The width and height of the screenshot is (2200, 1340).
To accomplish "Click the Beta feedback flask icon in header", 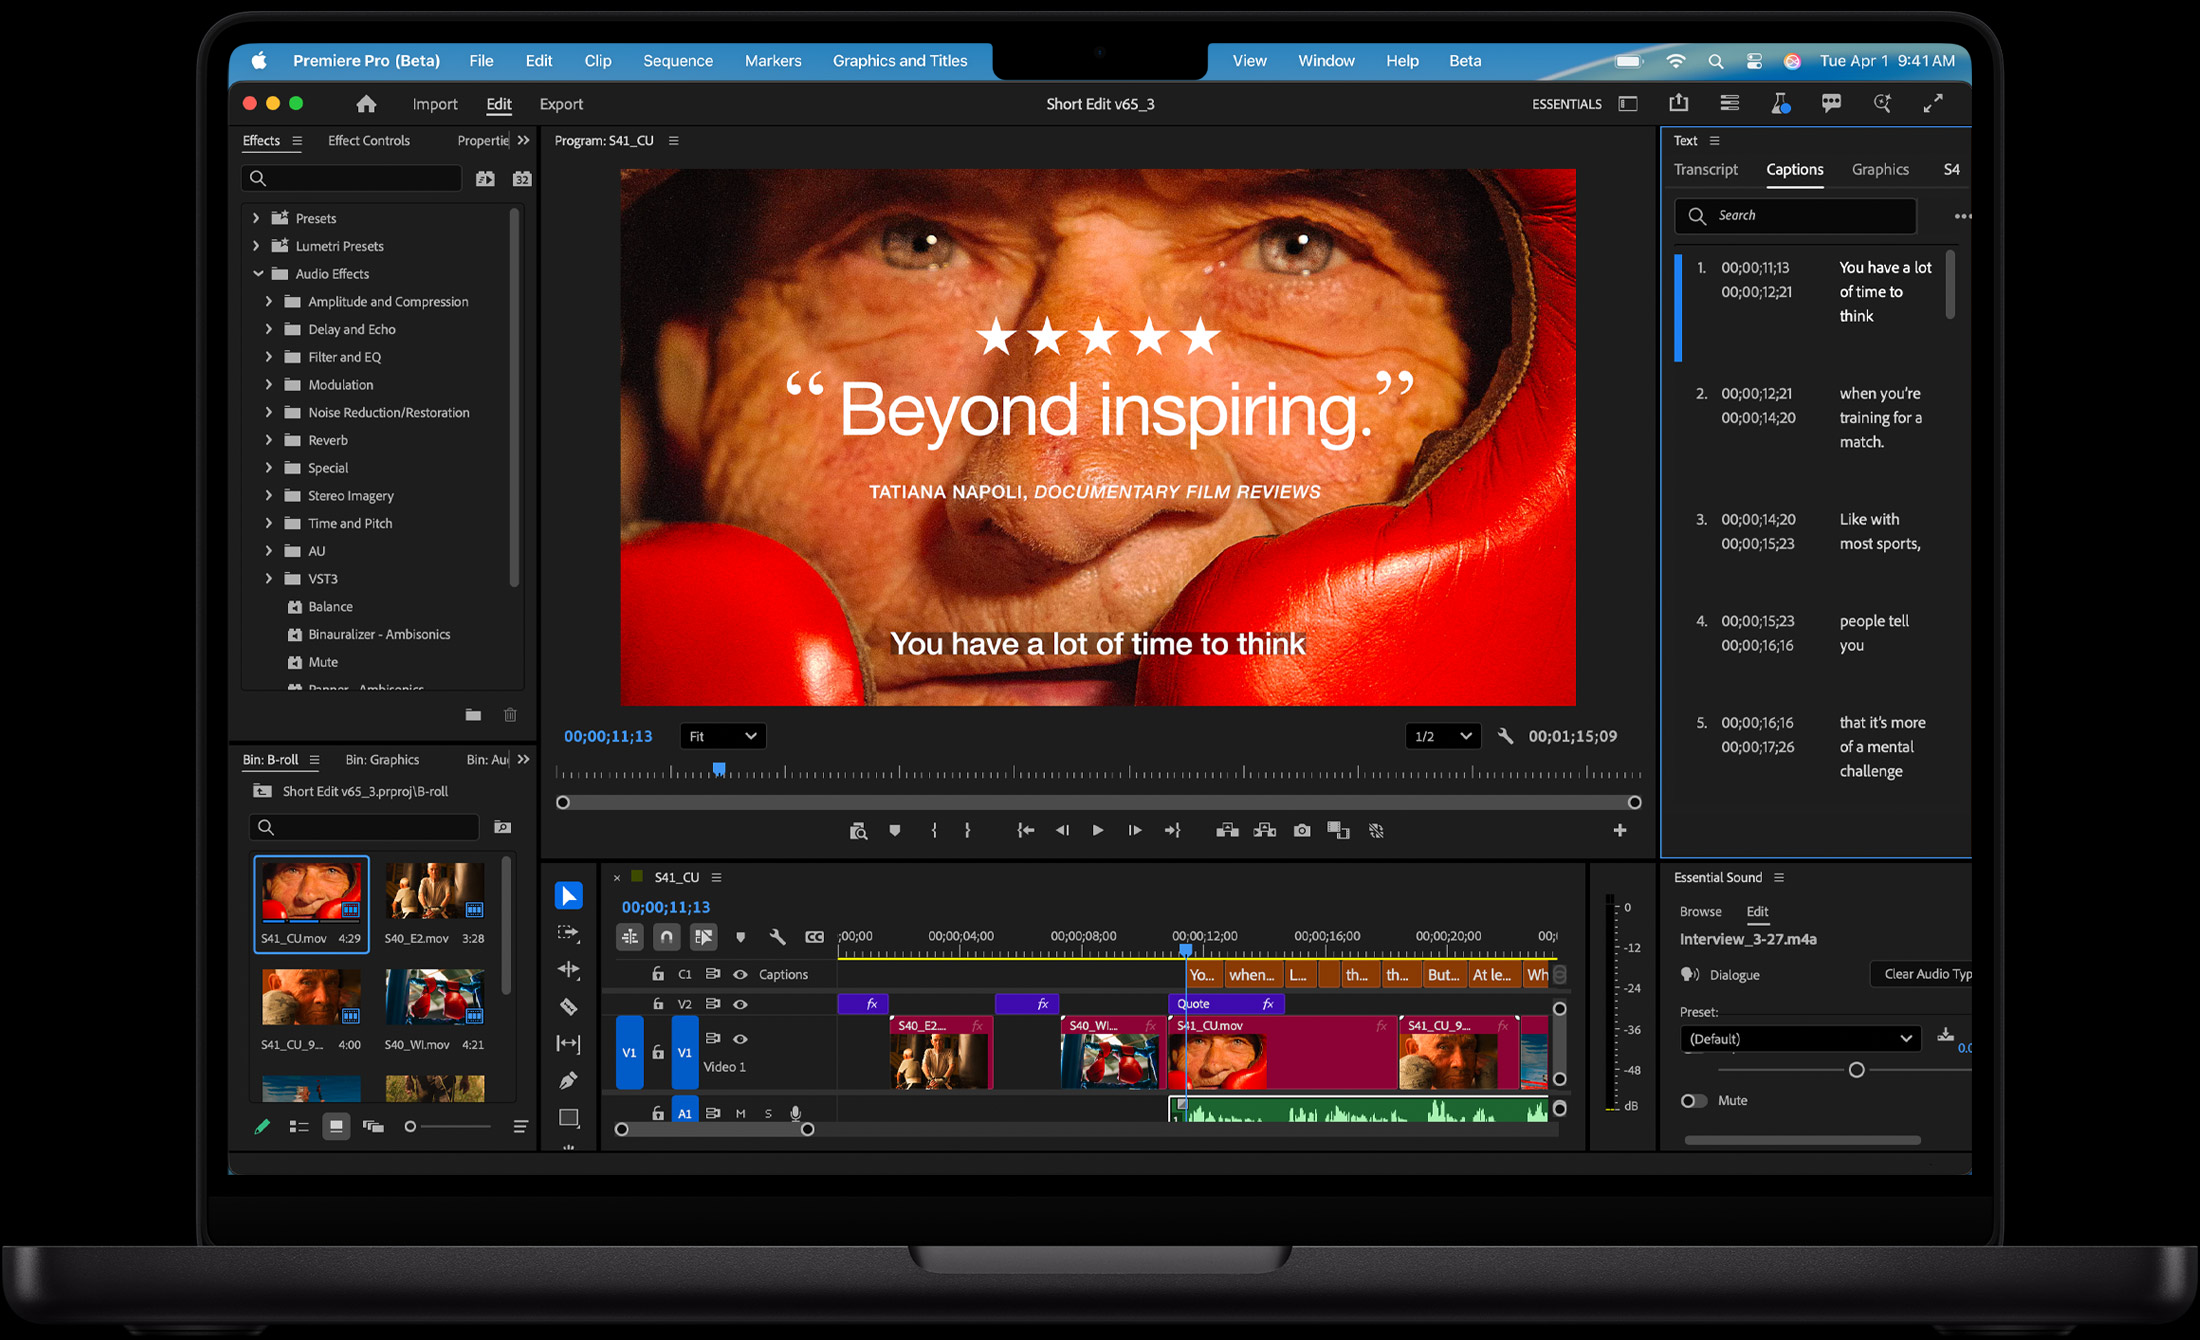I will tap(1781, 103).
